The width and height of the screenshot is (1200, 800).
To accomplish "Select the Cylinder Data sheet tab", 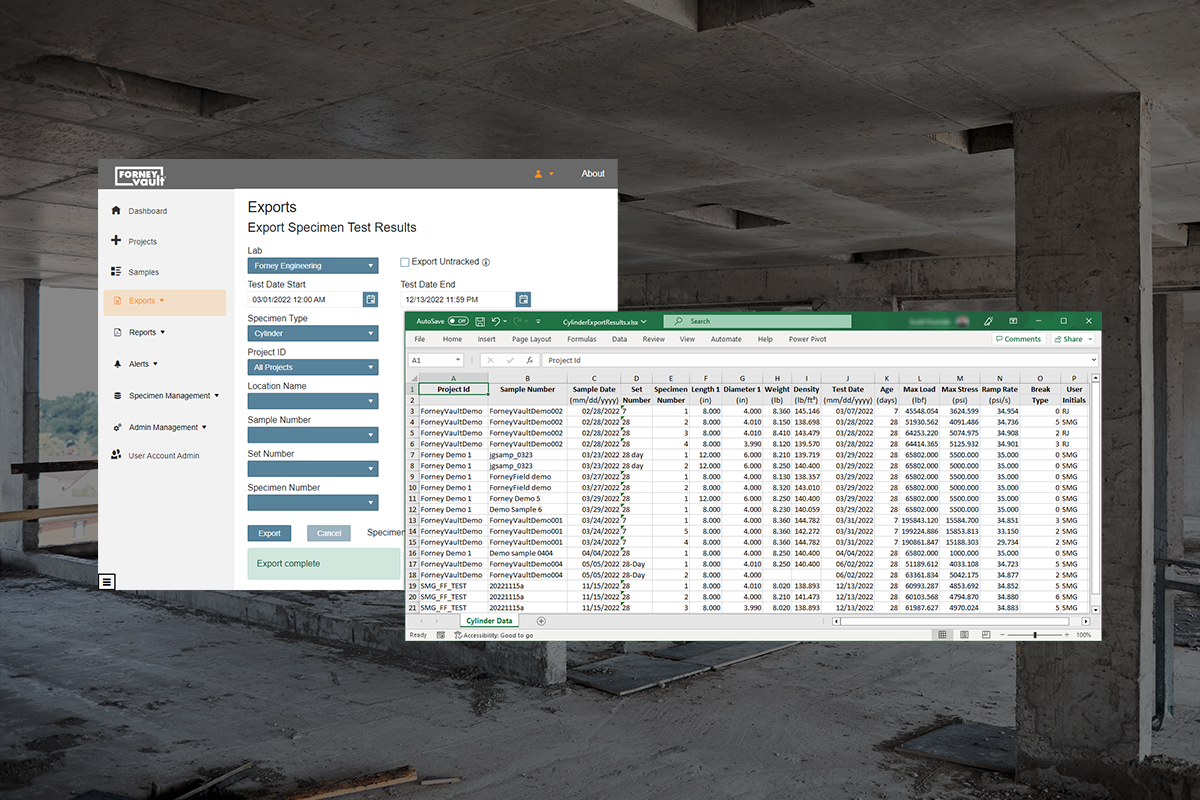I will coord(490,621).
